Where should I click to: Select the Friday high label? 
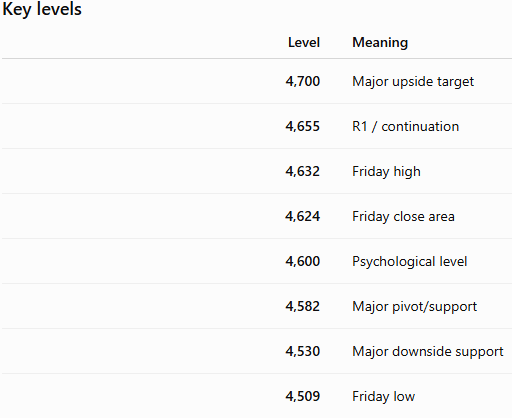pos(386,172)
